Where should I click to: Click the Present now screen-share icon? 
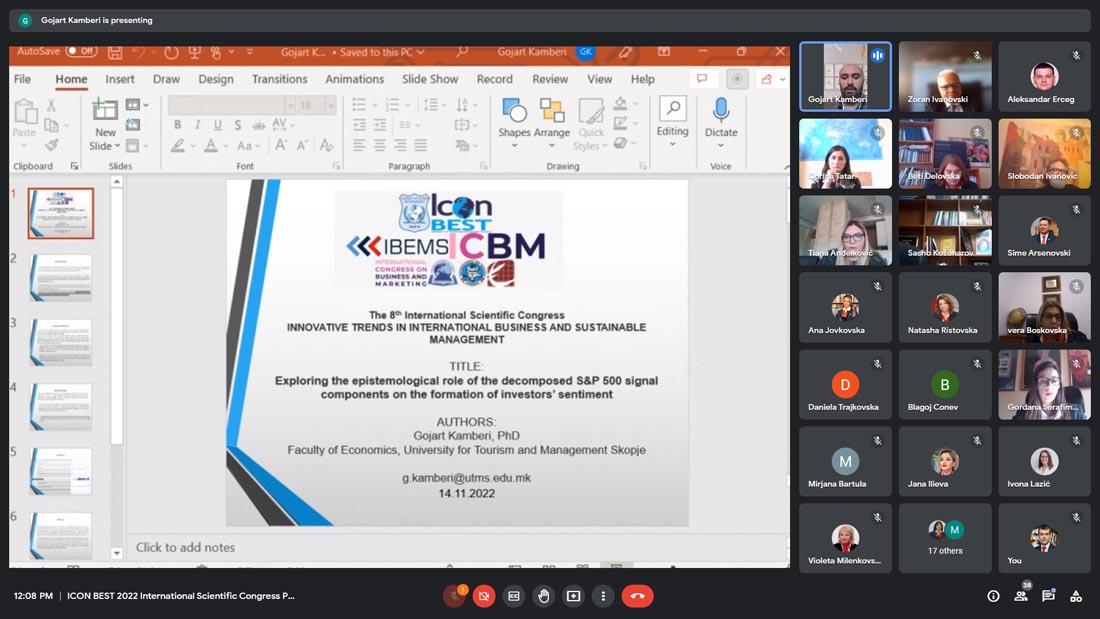573,596
